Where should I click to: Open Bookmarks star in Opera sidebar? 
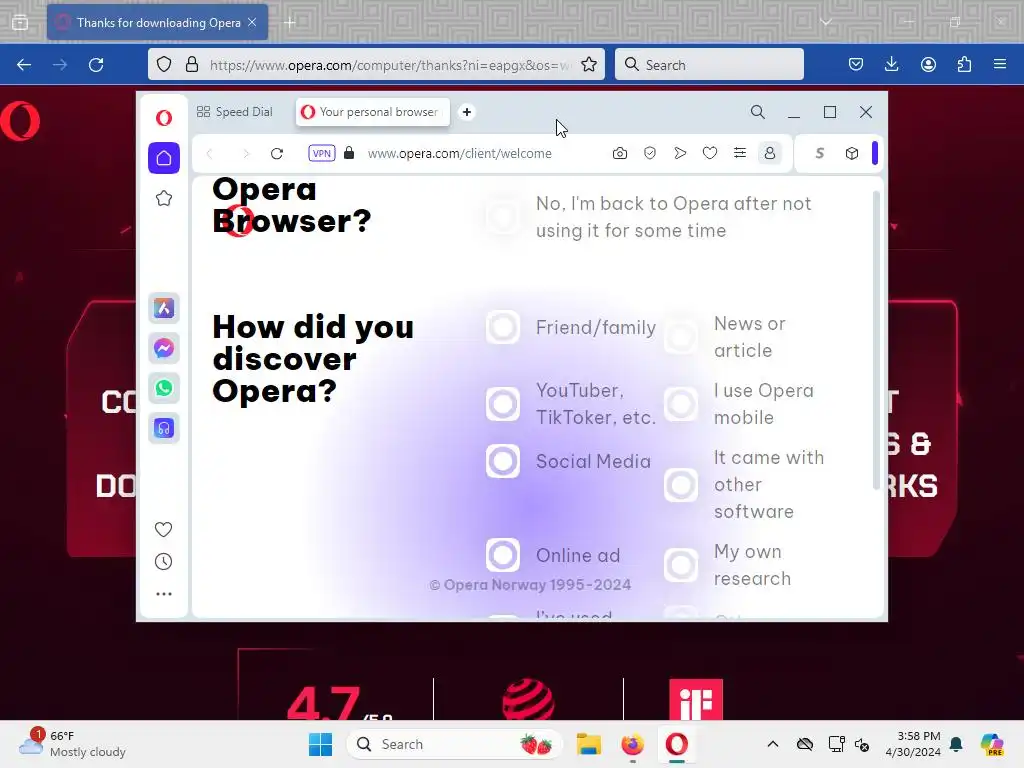[x=164, y=199]
